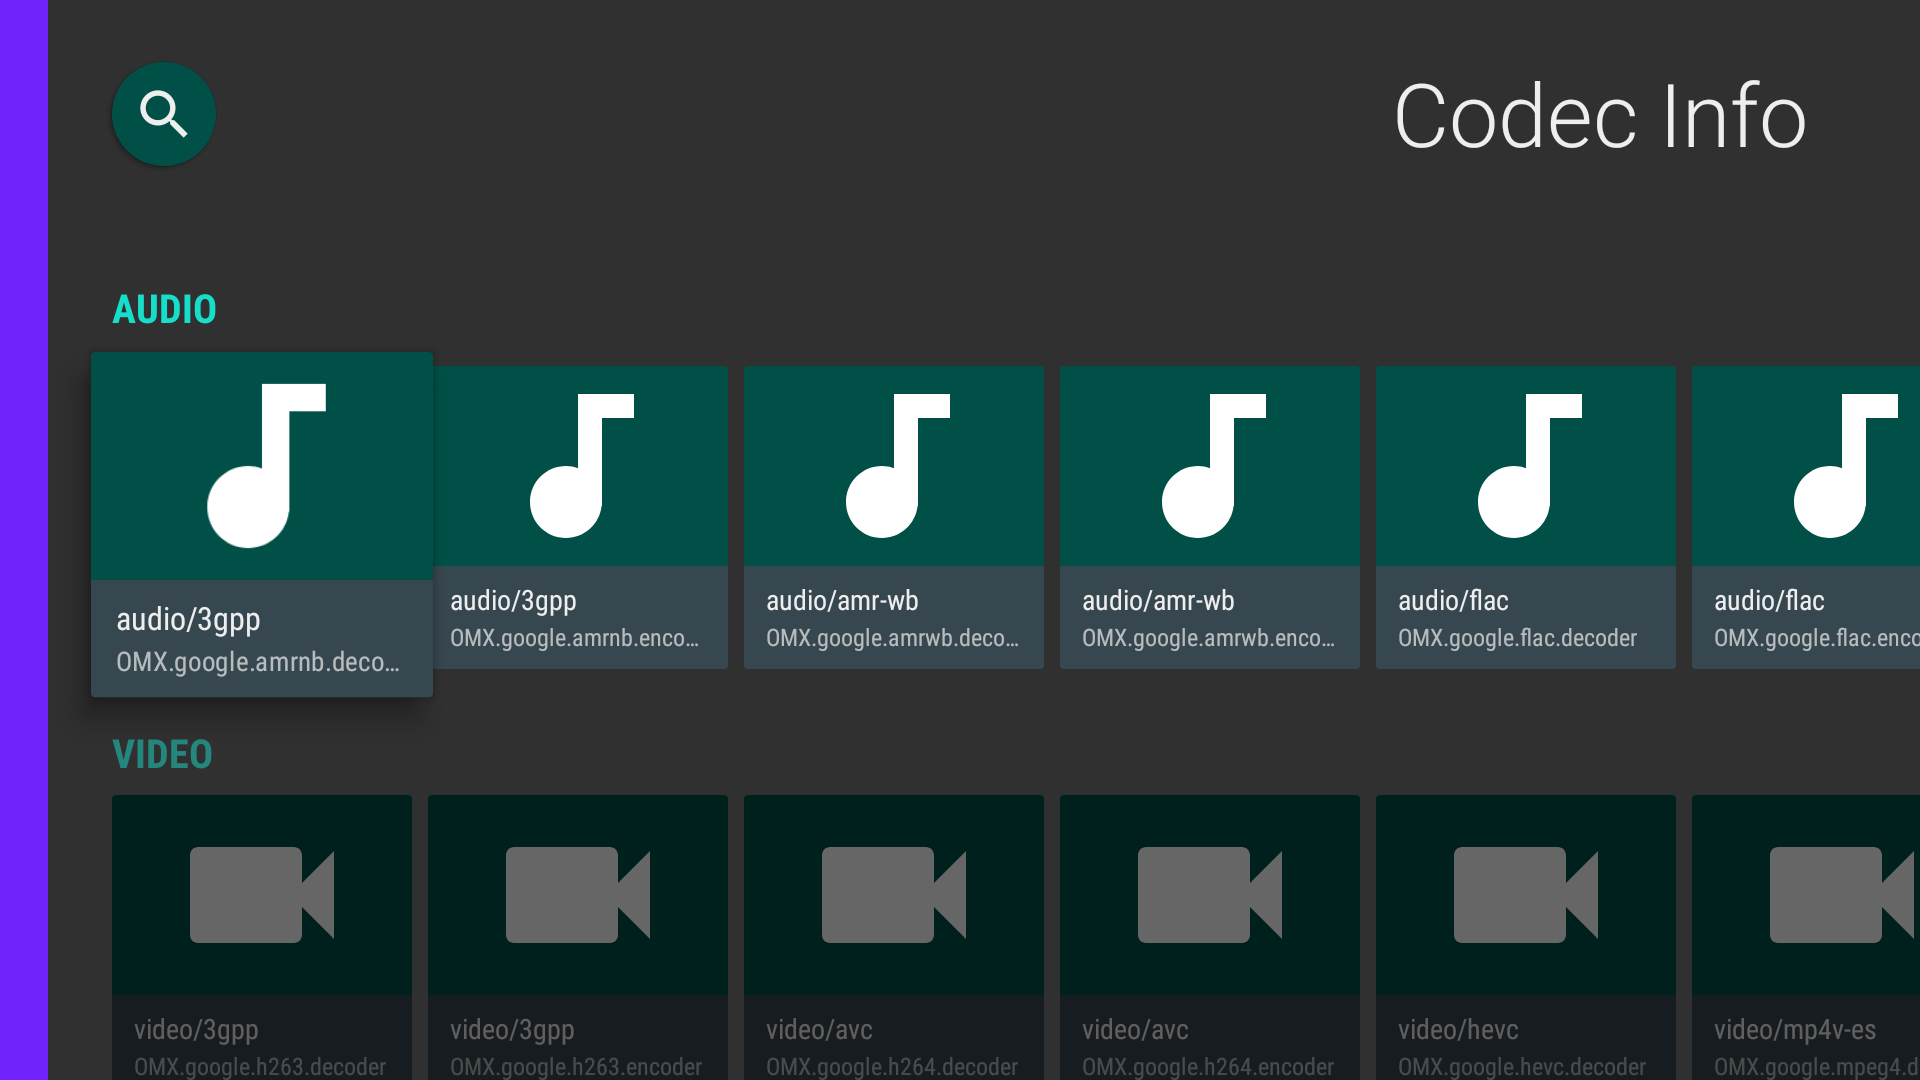The image size is (1920, 1080).
Task: Click music note icon of amrnb encoder card
Action: coord(582,466)
